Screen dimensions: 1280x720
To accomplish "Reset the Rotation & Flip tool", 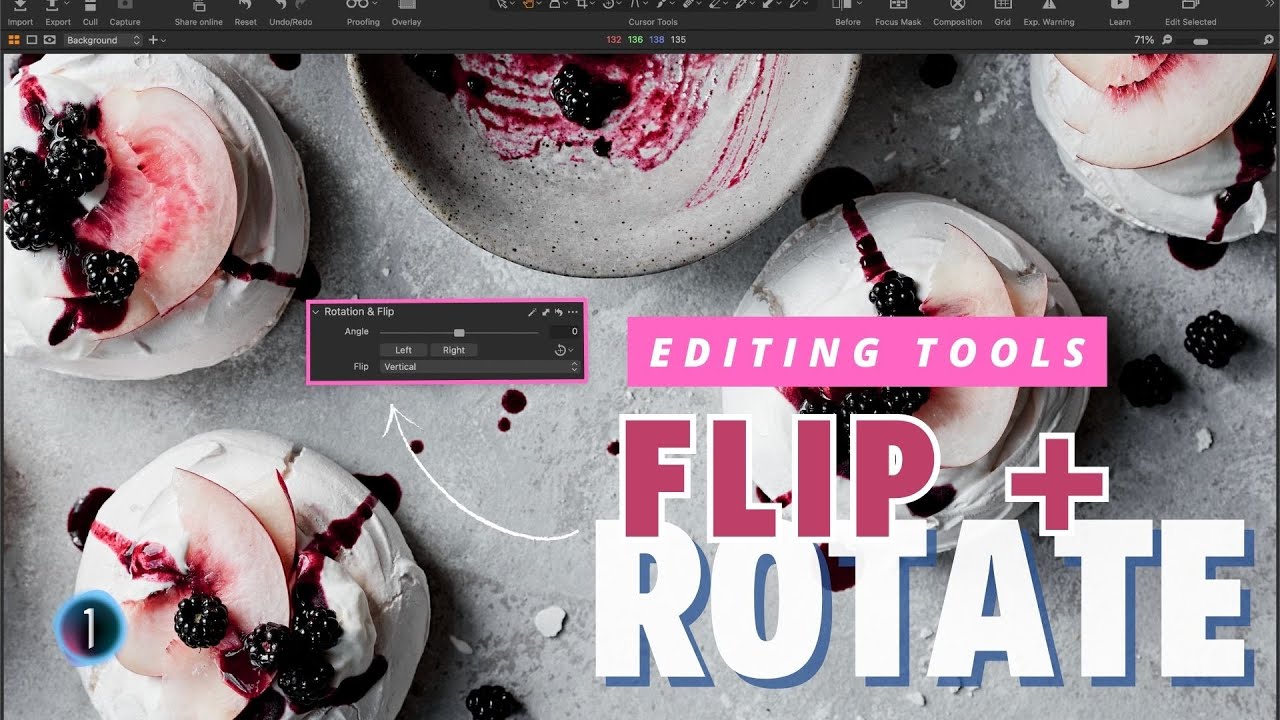I will pos(559,312).
